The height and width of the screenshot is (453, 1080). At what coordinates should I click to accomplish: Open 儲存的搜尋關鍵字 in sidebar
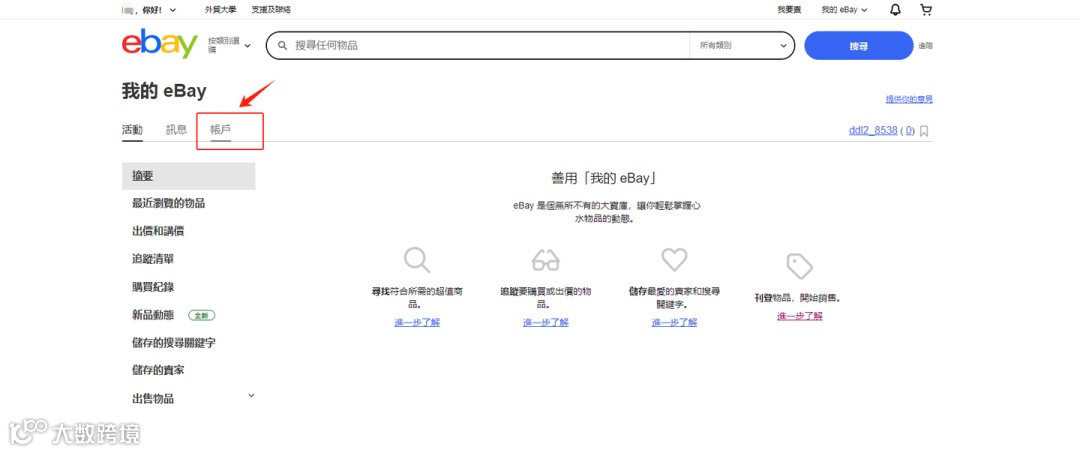174,342
